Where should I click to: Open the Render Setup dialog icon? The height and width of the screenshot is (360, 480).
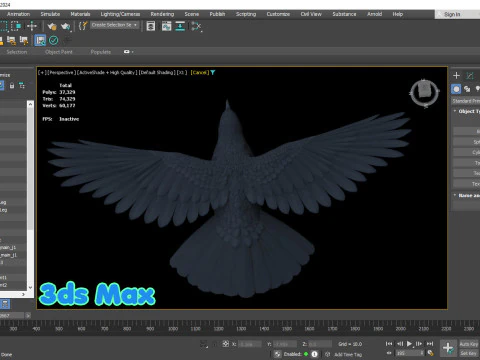pyautogui.click(x=151, y=26)
